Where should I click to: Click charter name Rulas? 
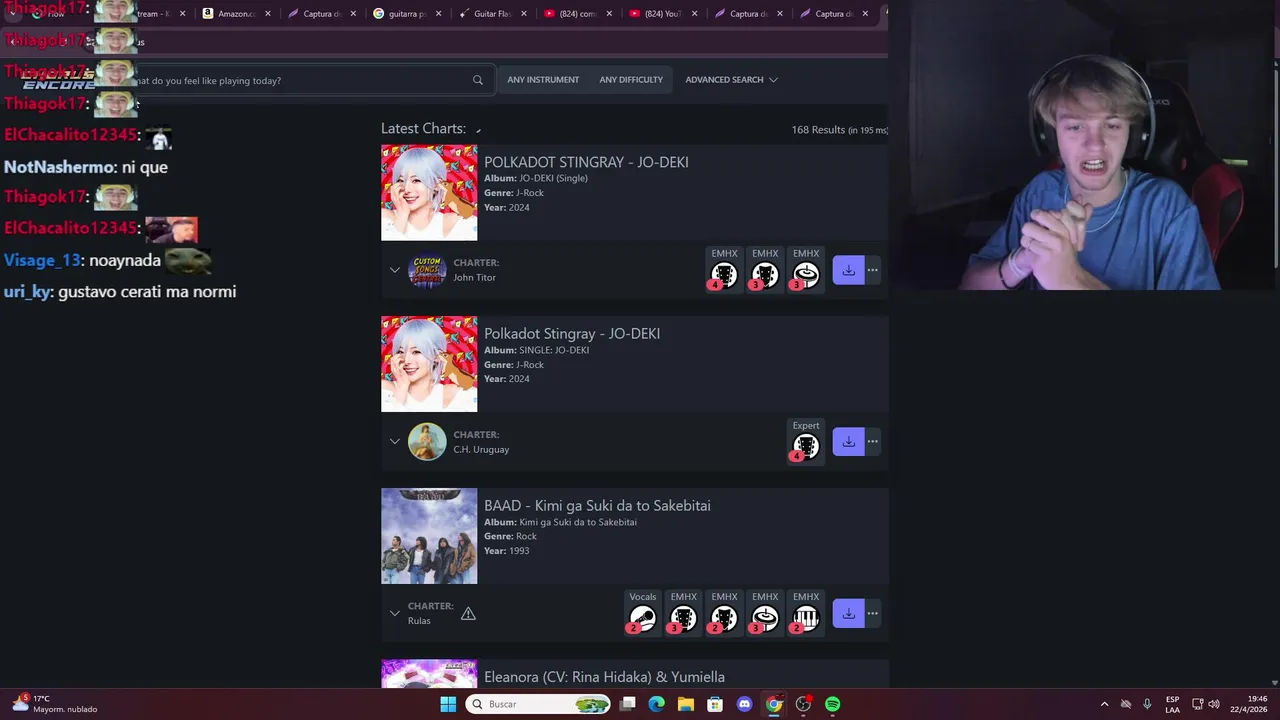coord(419,621)
